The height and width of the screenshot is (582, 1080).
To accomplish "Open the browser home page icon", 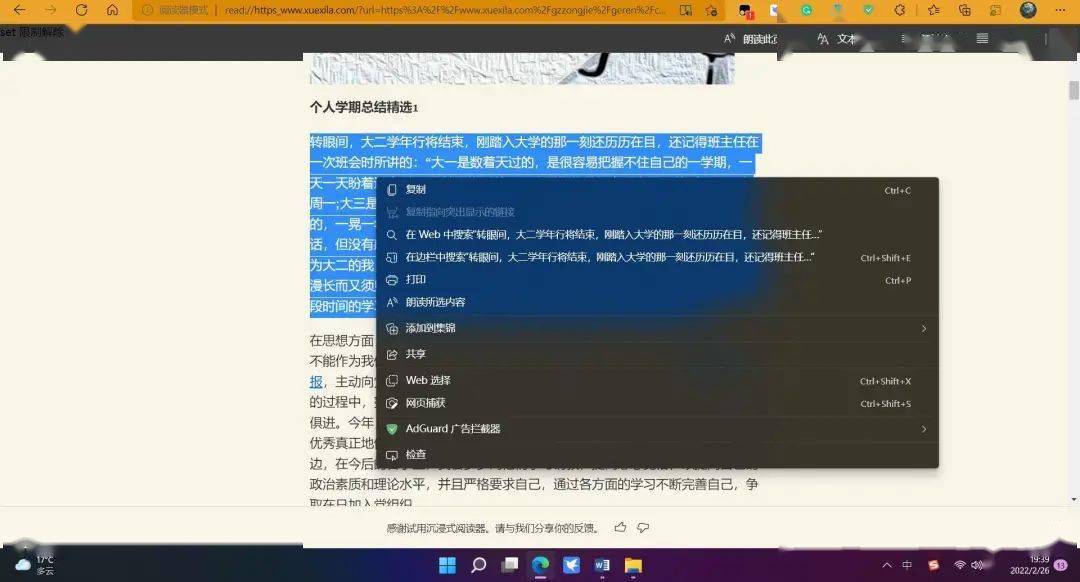I will (112, 10).
